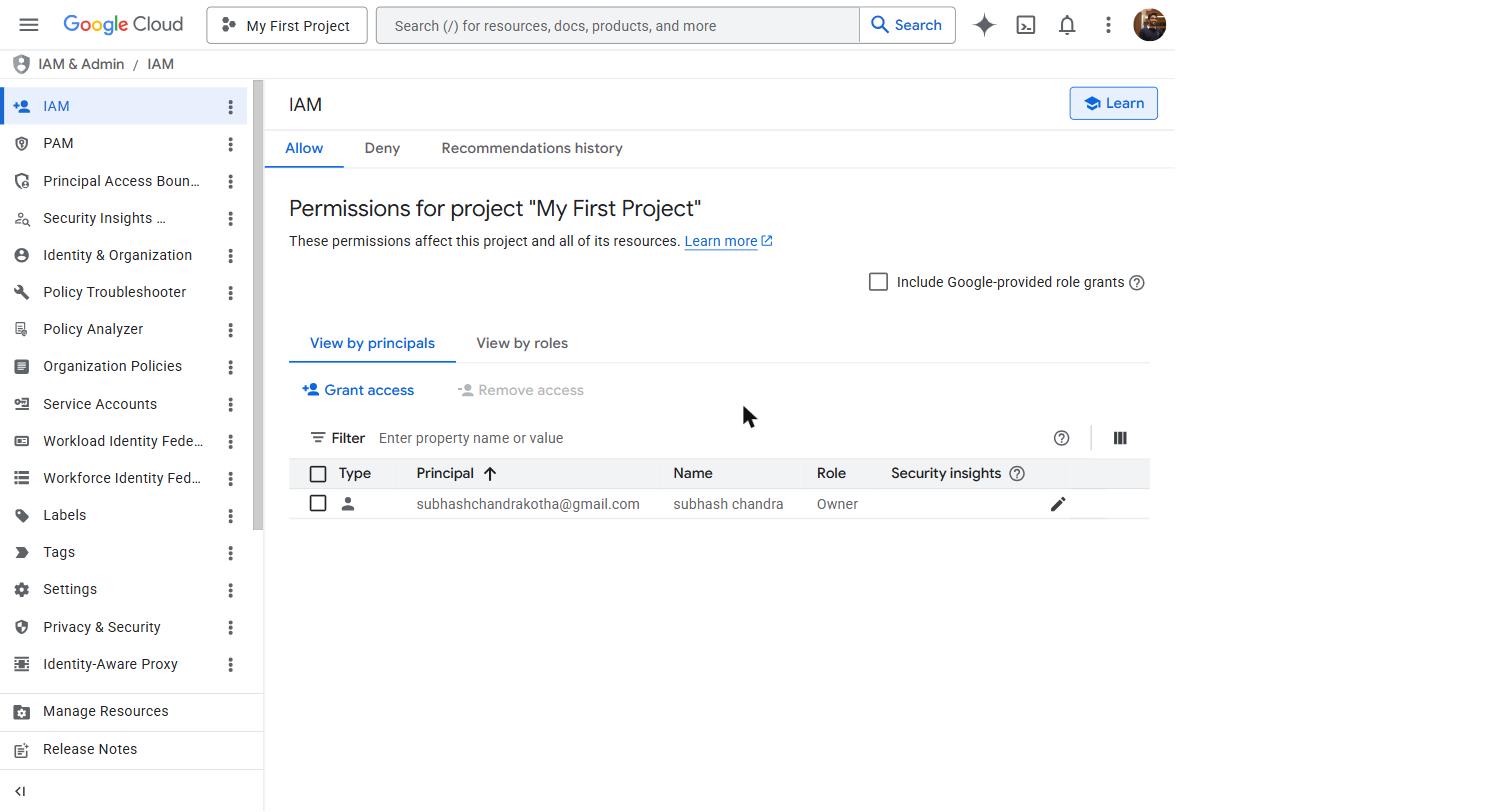The width and height of the screenshot is (1486, 812).
Task: Open three-dot menu beside Labels
Action: [230, 515]
